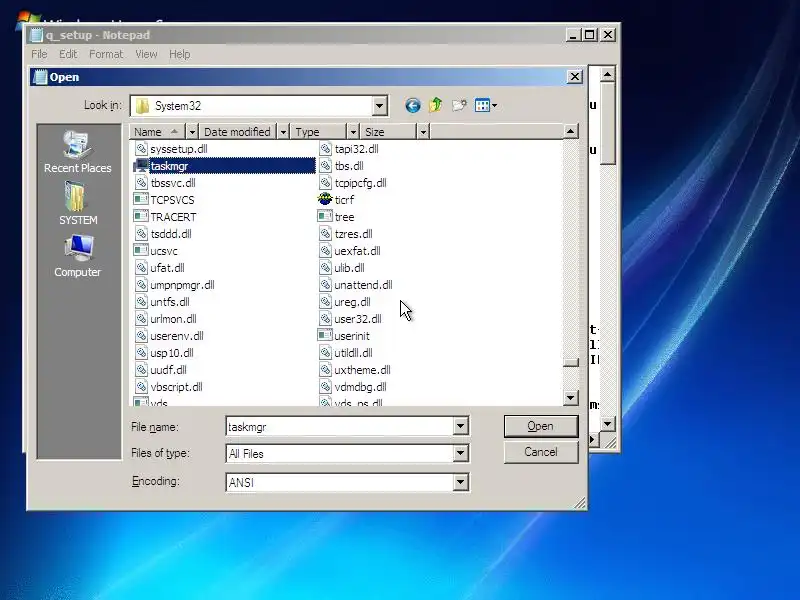The height and width of the screenshot is (600, 800).
Task: Open Notepad Edit menu
Action: coord(68,54)
